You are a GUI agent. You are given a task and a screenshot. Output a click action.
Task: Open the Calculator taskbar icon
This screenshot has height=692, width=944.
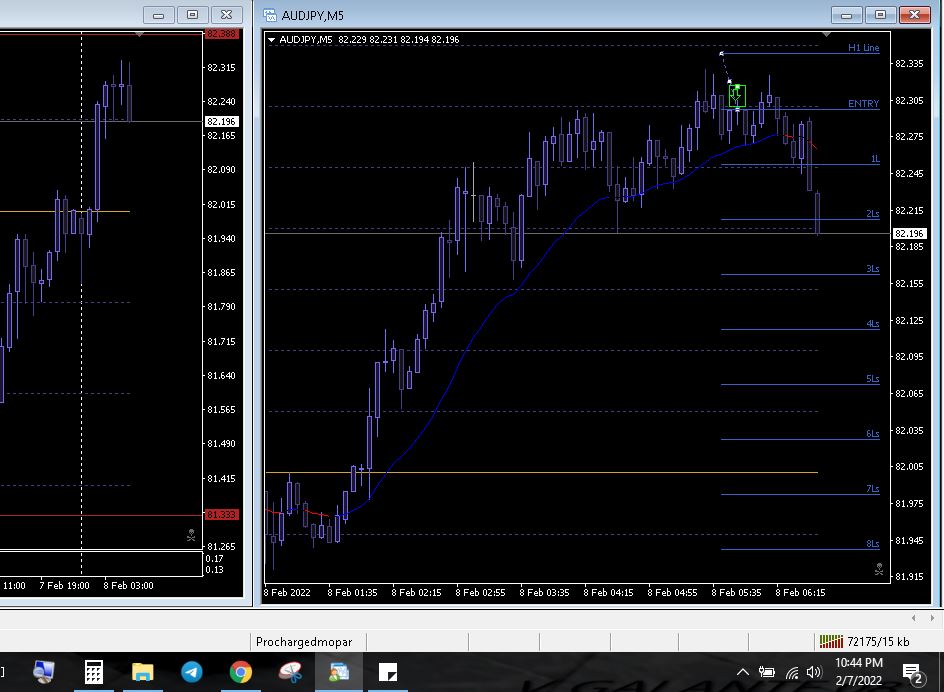coord(93,672)
